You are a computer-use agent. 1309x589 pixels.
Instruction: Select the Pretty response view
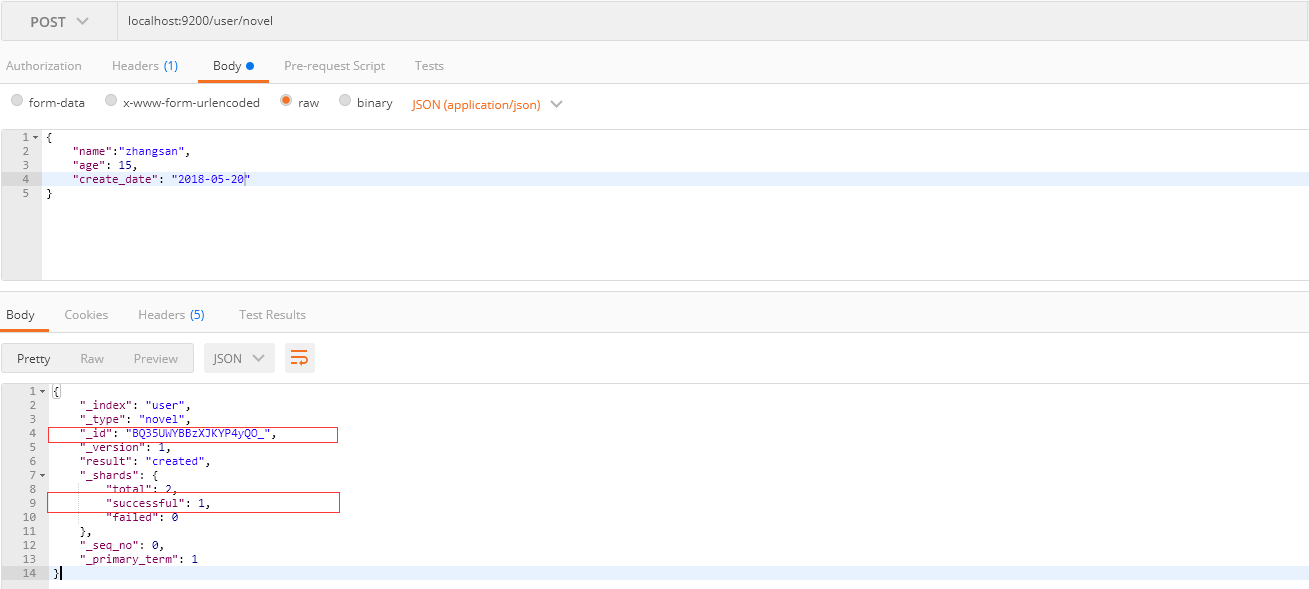[x=33, y=359]
